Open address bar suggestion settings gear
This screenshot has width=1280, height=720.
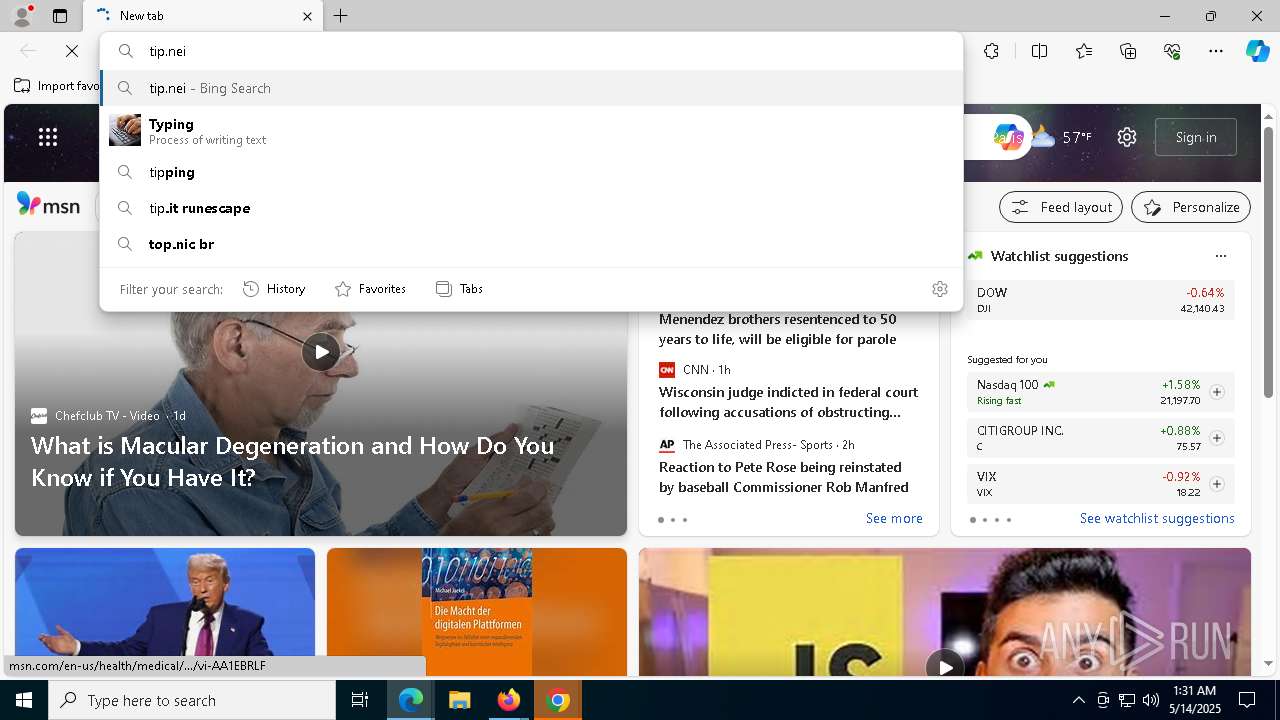pos(939,289)
